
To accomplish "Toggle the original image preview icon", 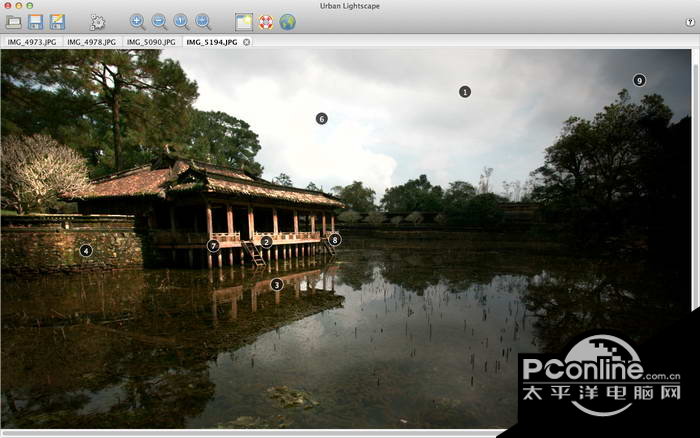I will pos(244,22).
